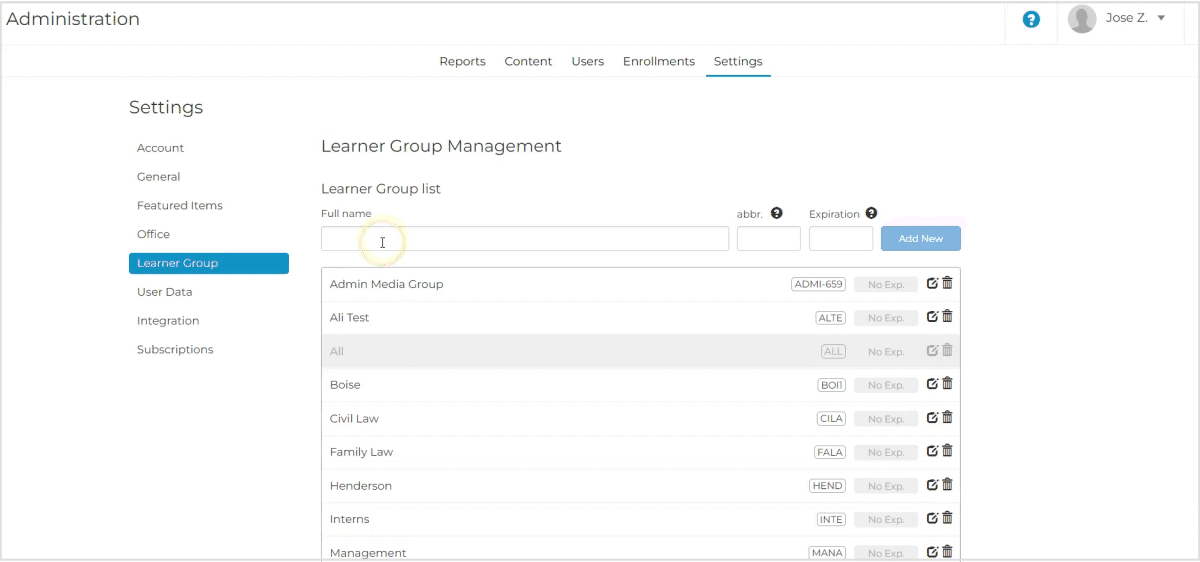Image resolution: width=1200 pixels, height=562 pixels.
Task: Focus the Expiration input field
Action: pos(841,238)
